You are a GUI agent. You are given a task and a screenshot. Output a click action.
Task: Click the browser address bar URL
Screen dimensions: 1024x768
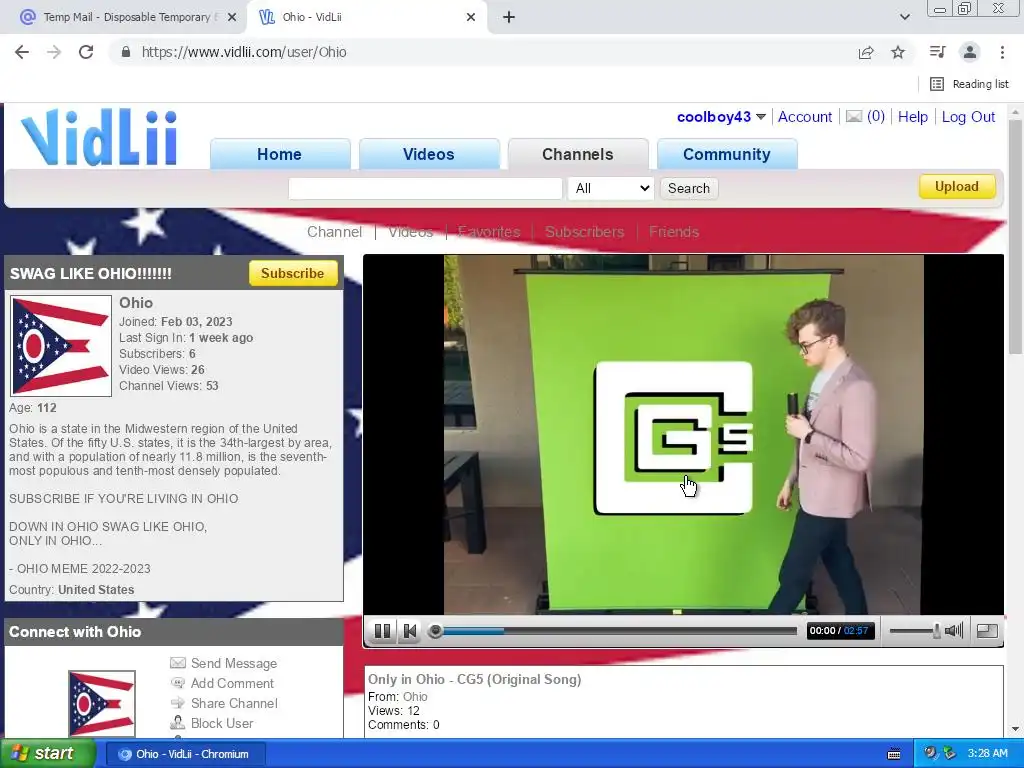[x=244, y=52]
